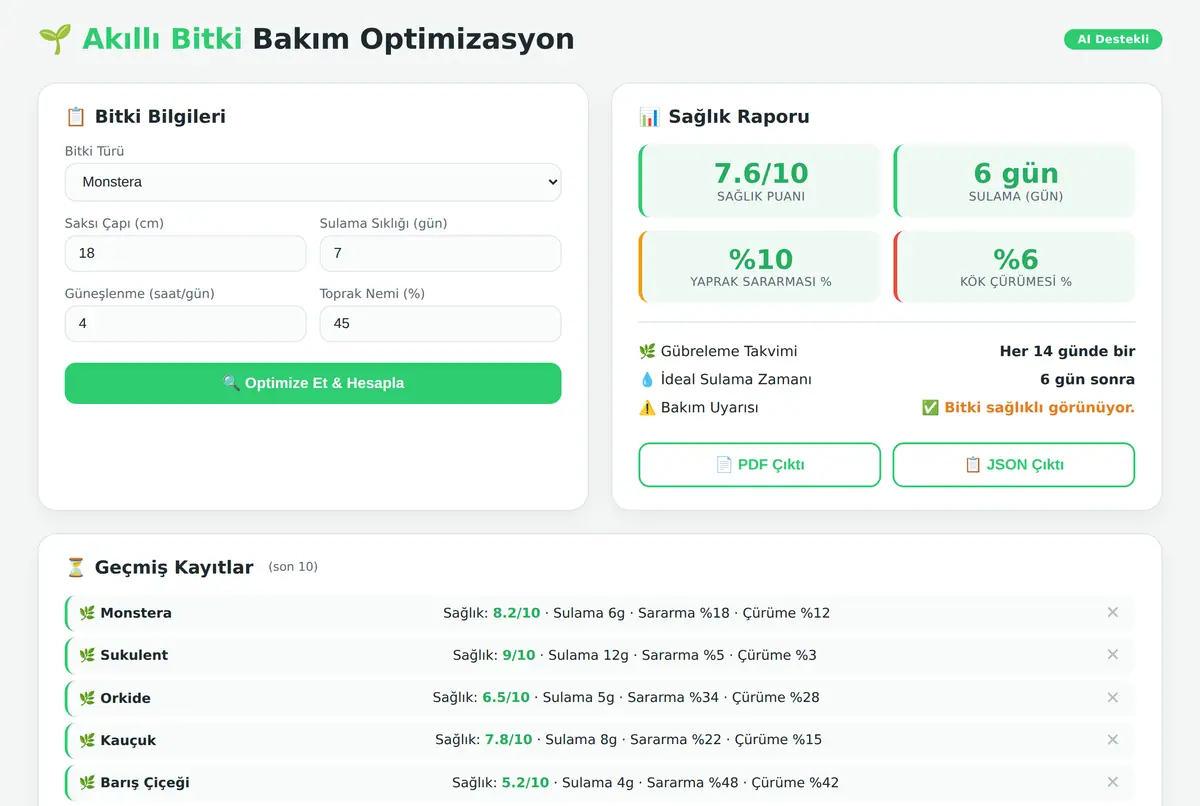
Task: Click the %6 Kök Çürümesi card
Action: 1014,266
